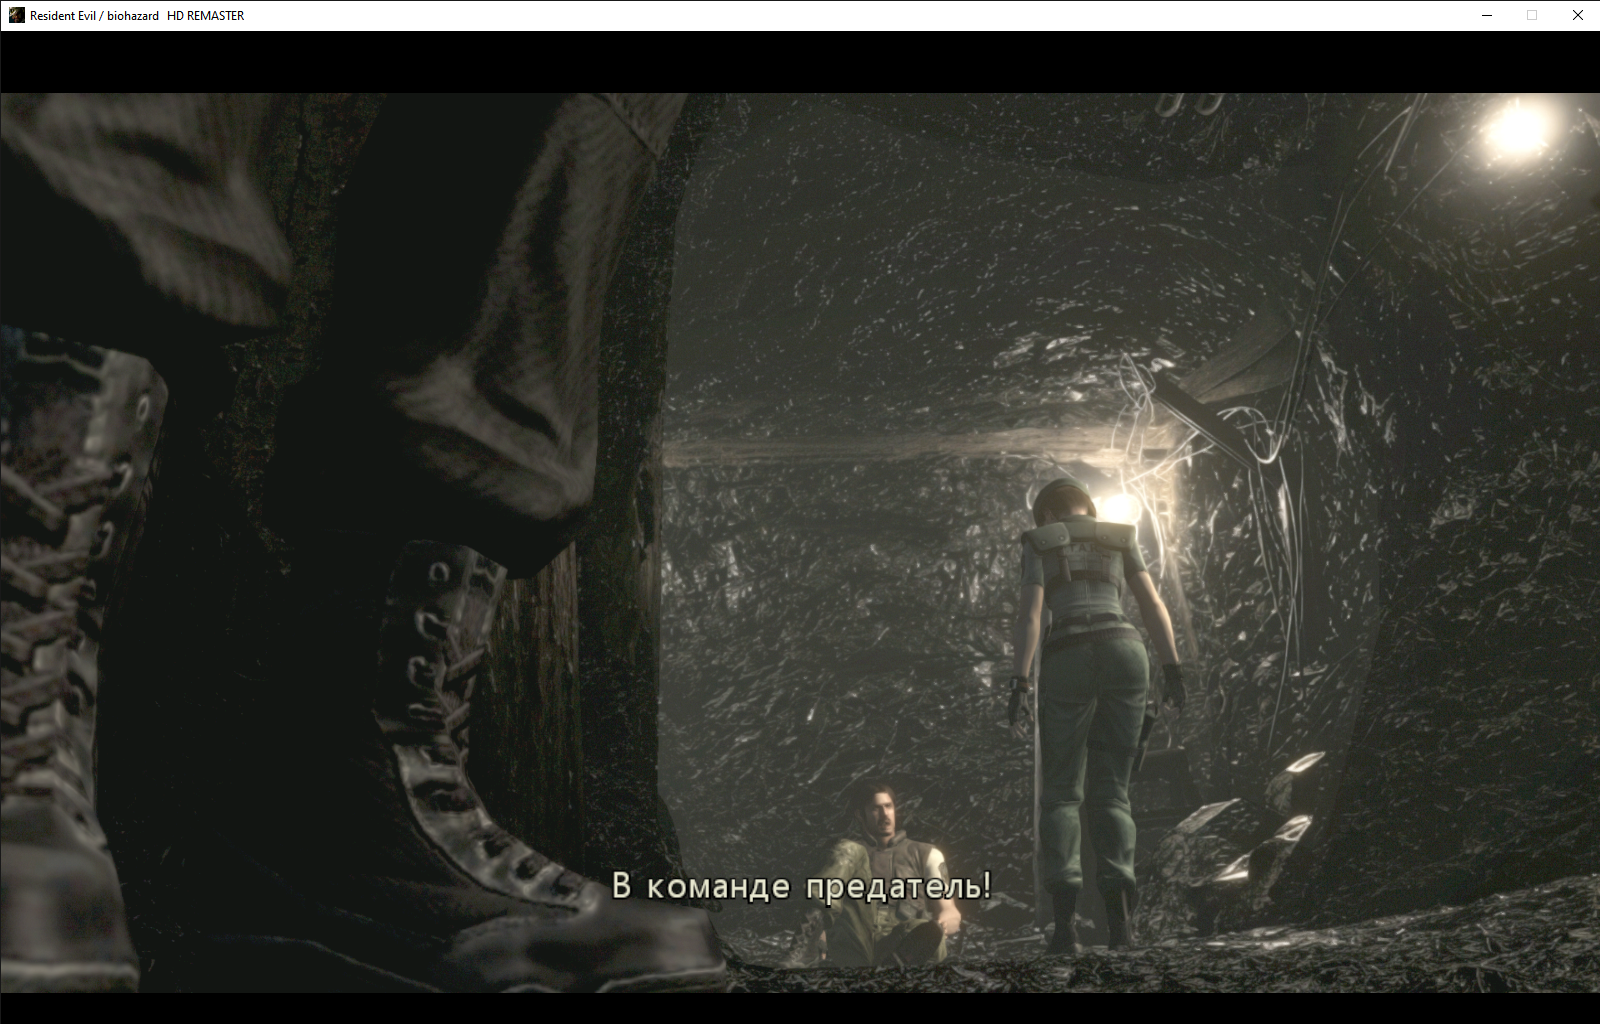
Task: Minimize the Resident Evil game window
Action: pos(1487,15)
